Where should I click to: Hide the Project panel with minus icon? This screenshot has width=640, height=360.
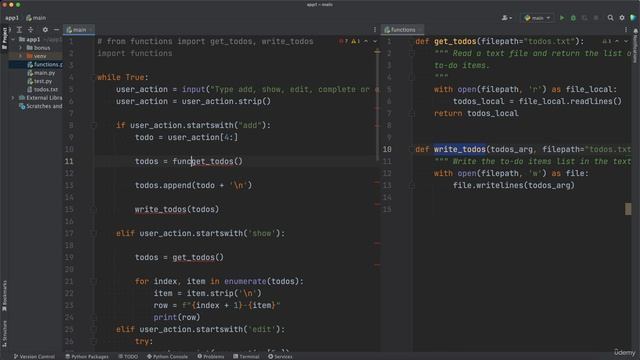pyautogui.click(x=56, y=30)
